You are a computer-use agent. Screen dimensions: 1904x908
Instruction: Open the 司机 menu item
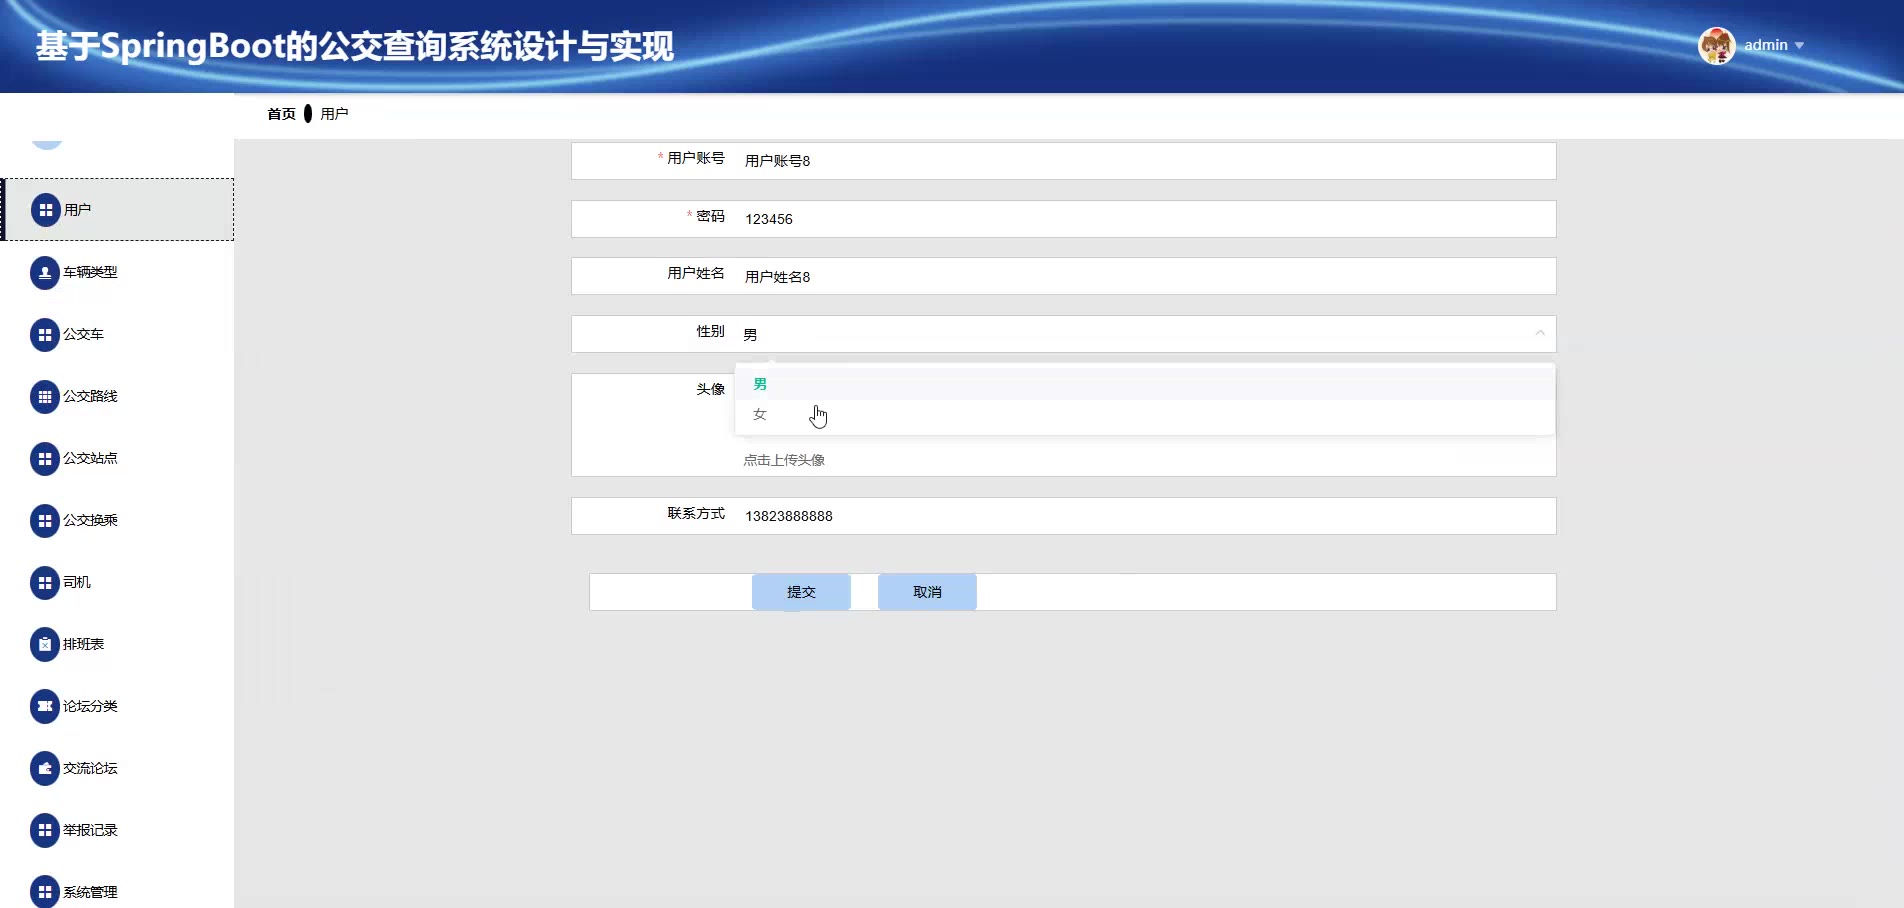coord(118,582)
